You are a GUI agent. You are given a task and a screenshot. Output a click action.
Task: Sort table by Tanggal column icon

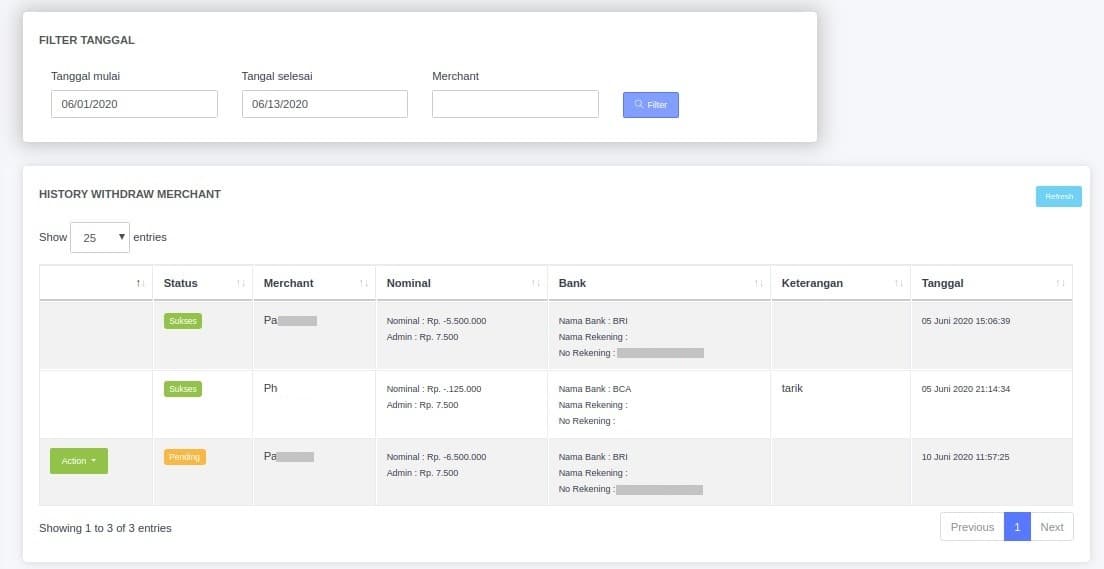pyautogui.click(x=1060, y=284)
